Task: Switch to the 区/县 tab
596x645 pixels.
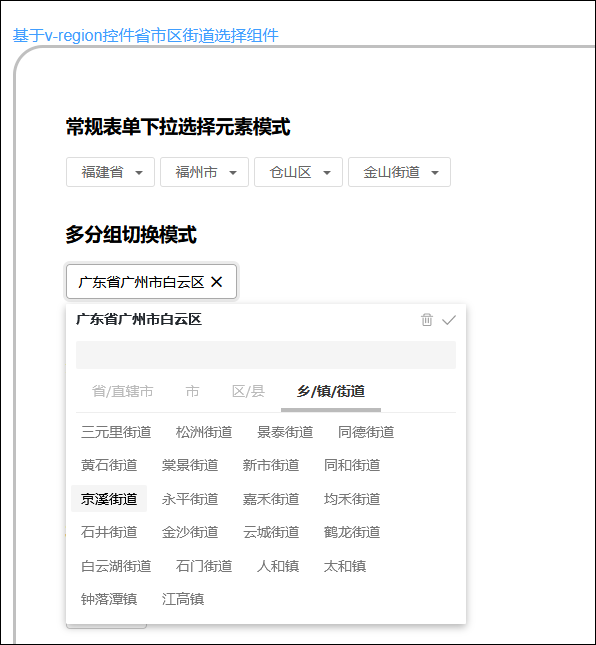Action: click(x=248, y=391)
